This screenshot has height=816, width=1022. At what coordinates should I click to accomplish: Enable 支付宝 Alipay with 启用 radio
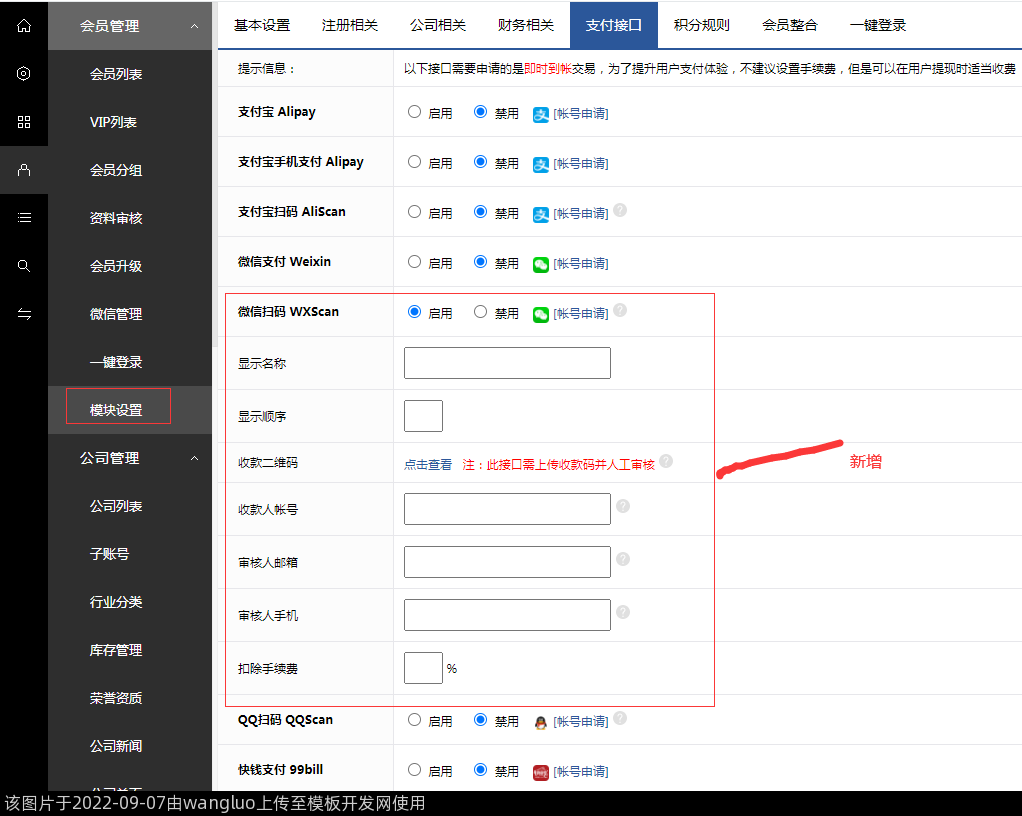(x=414, y=112)
